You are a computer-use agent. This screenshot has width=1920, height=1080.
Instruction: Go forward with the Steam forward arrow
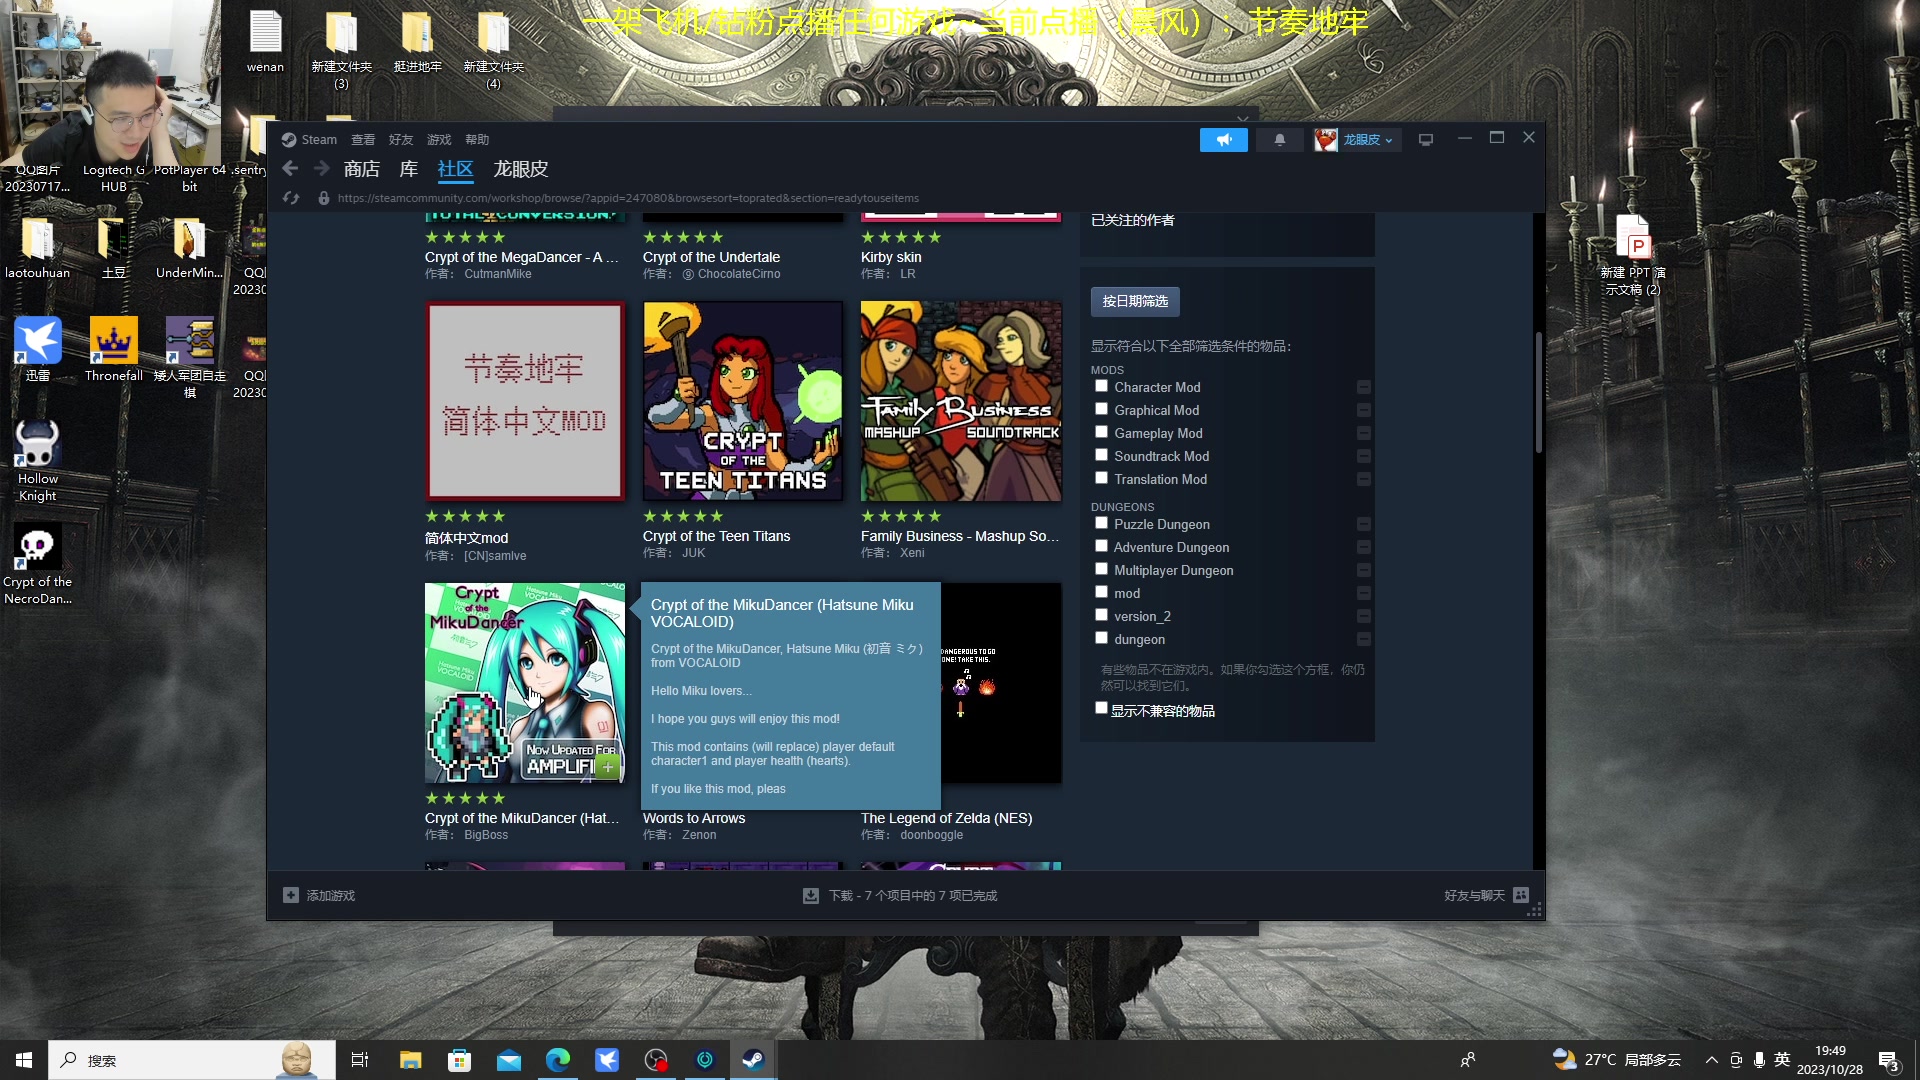(322, 169)
